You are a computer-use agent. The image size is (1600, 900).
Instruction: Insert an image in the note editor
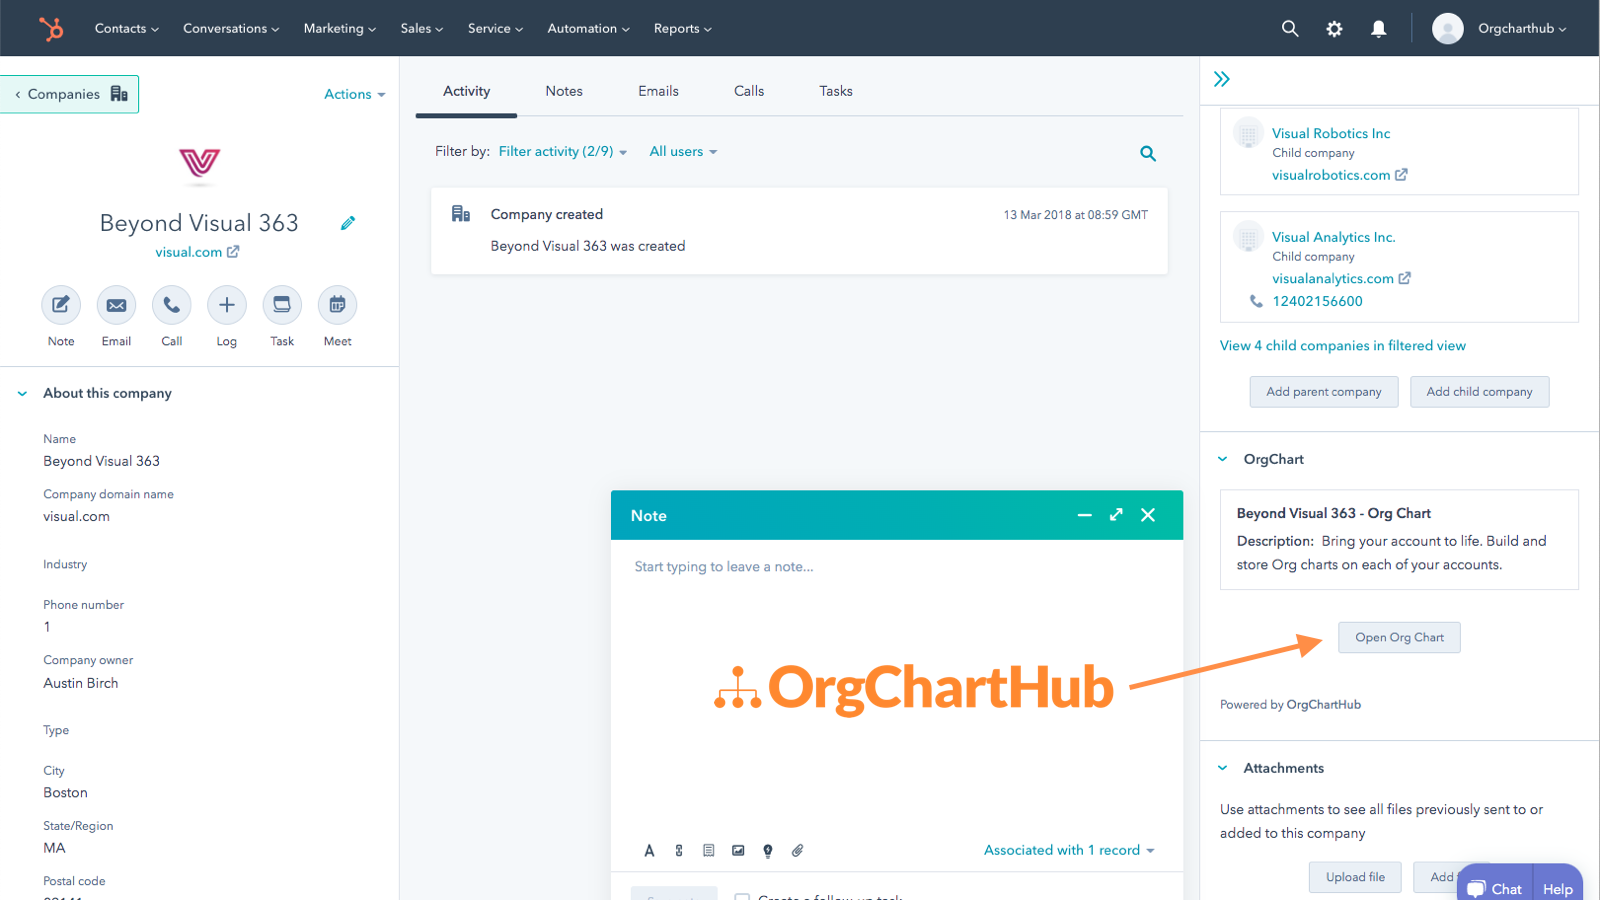738,850
